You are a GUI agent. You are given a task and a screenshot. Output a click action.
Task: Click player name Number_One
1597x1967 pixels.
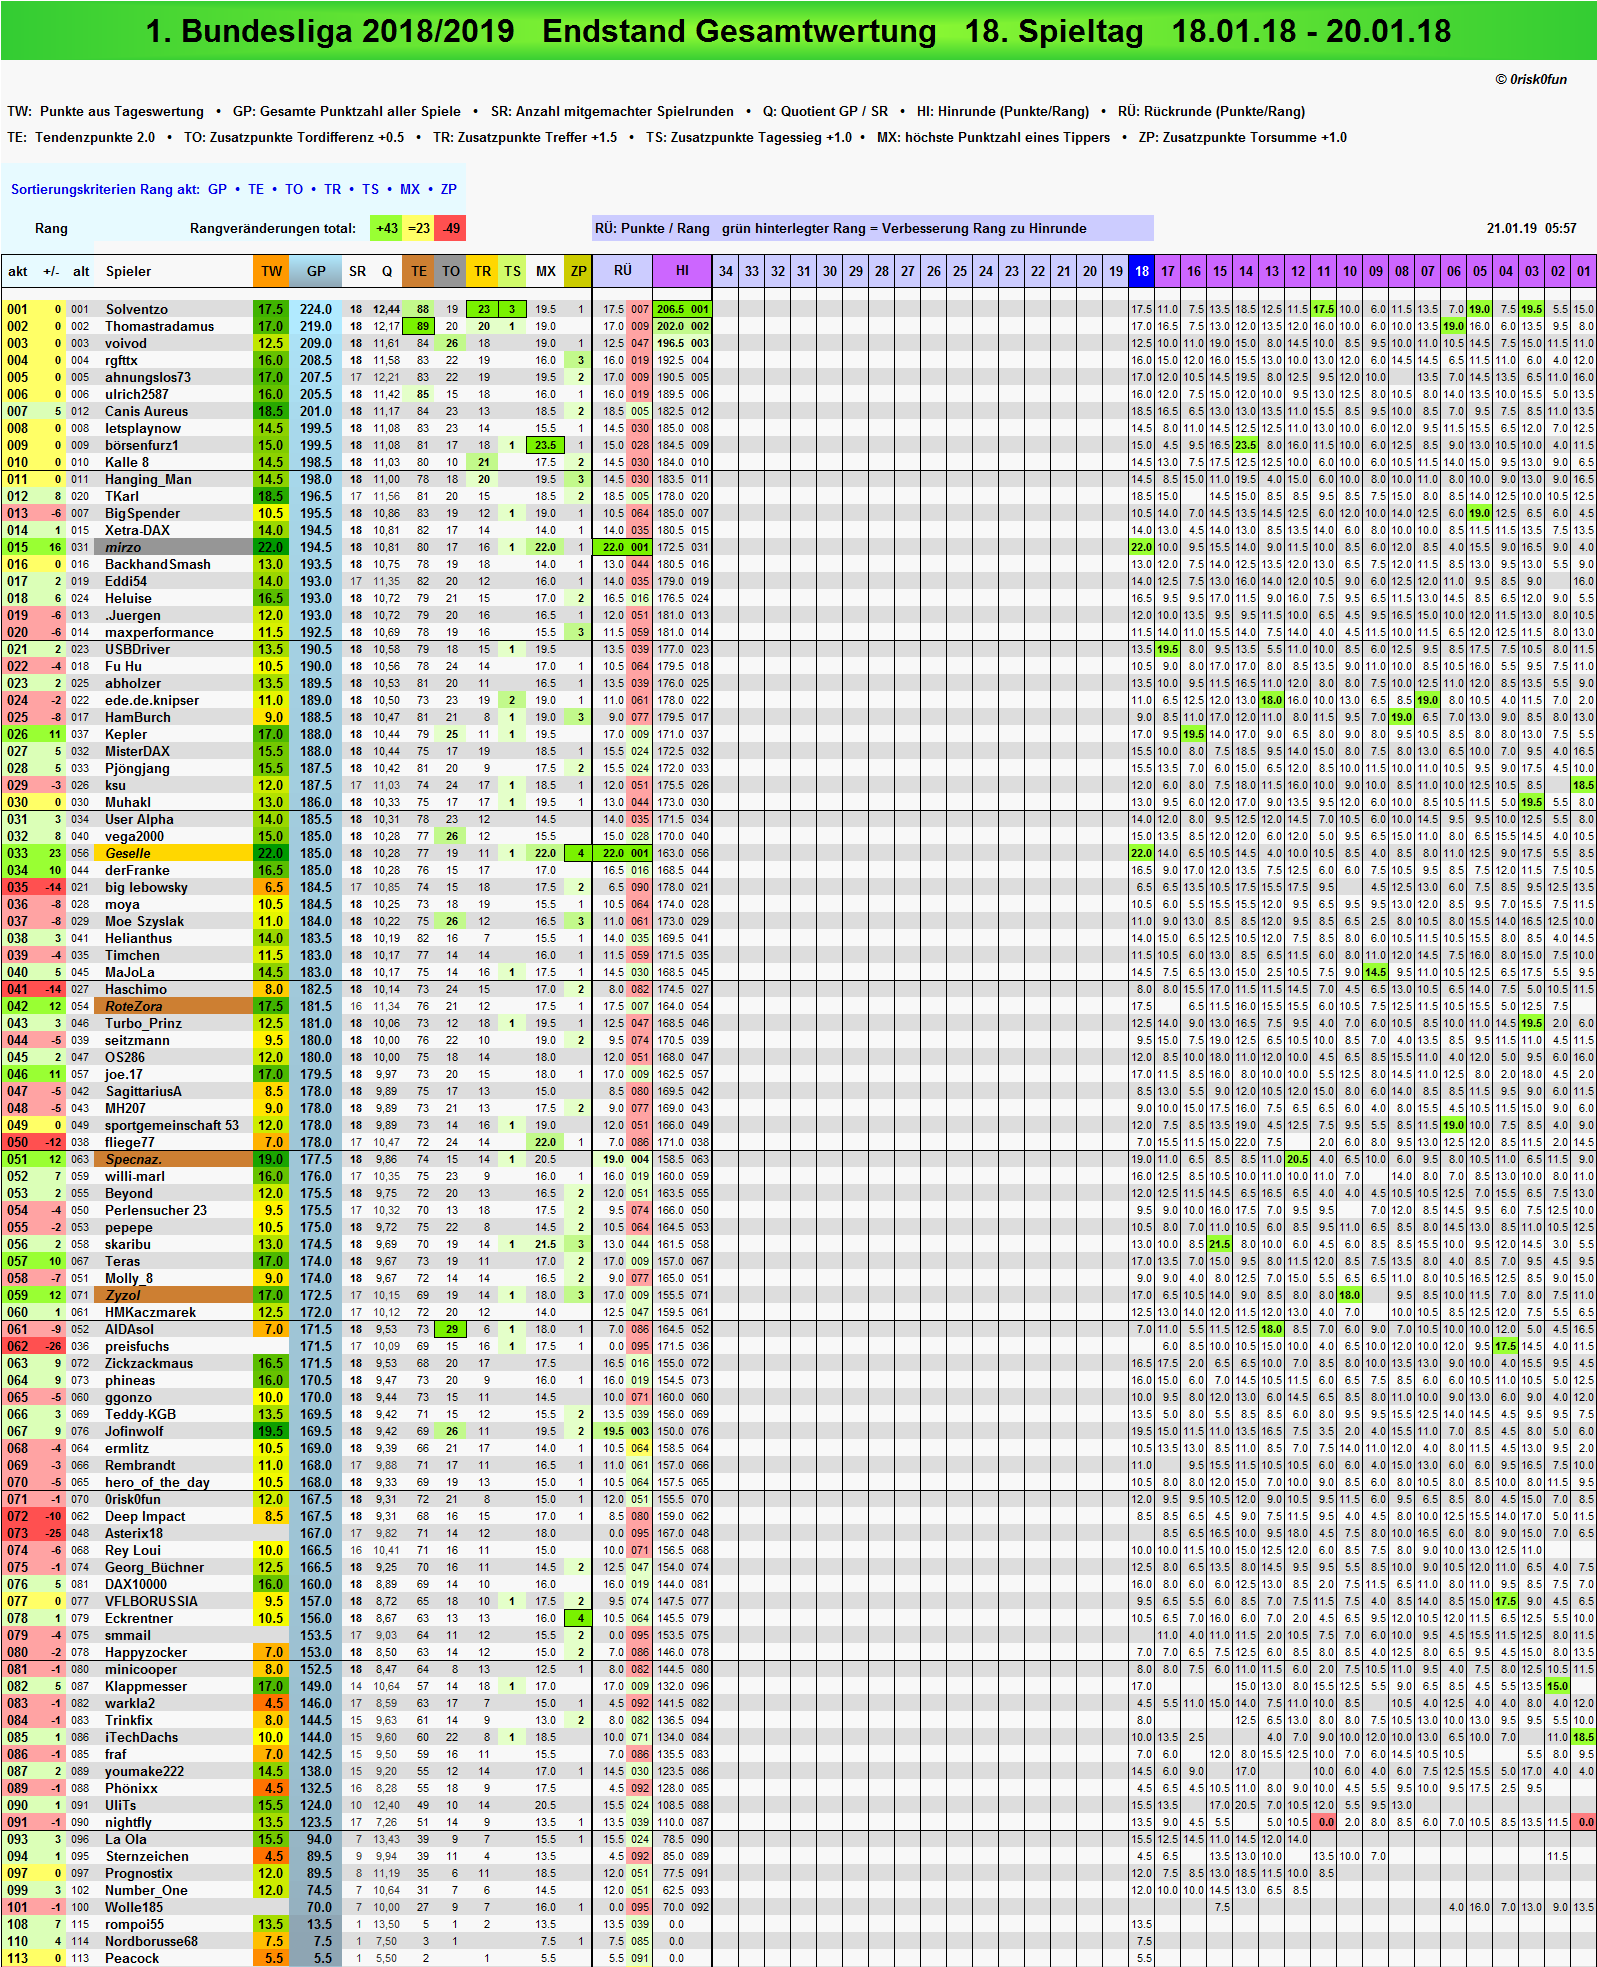coord(146,1890)
